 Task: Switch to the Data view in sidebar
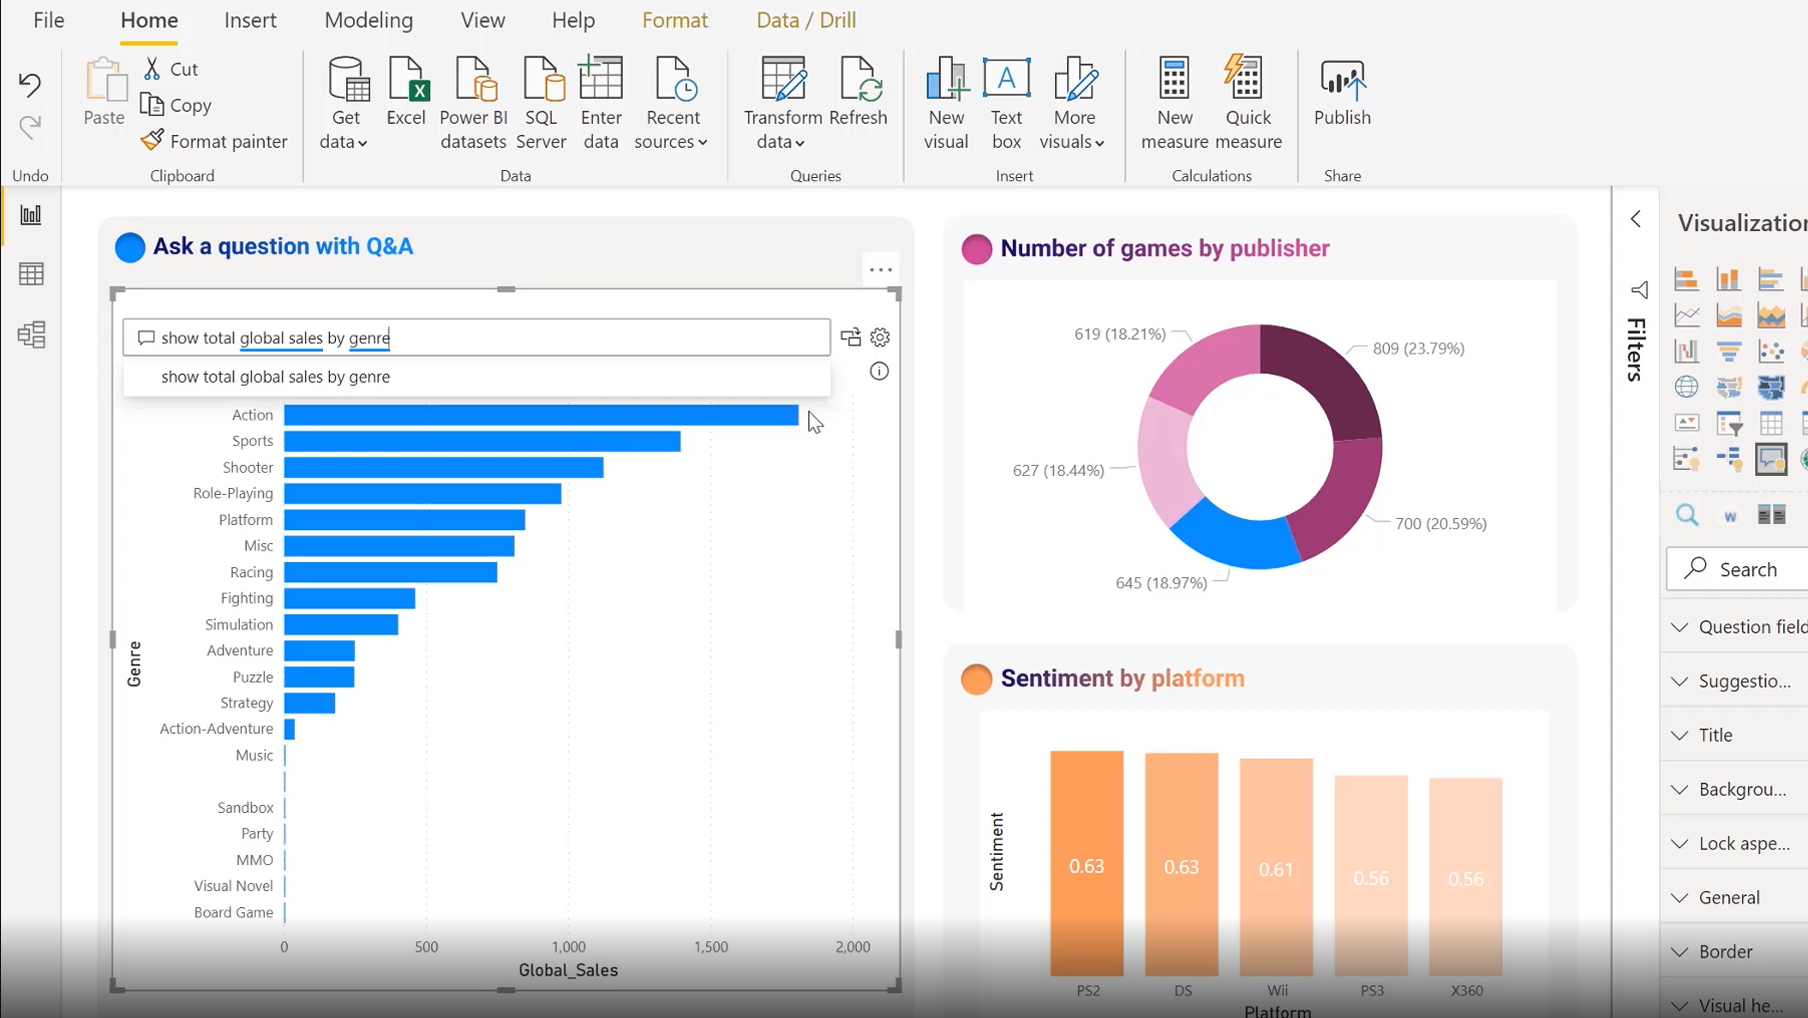pos(31,274)
